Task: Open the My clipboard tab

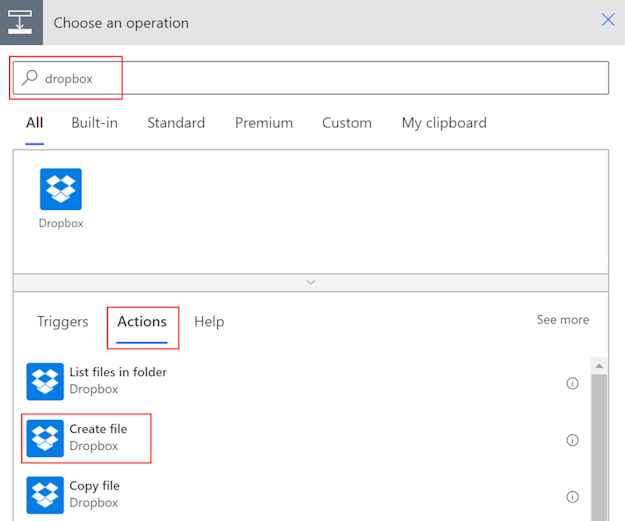Action: [444, 123]
